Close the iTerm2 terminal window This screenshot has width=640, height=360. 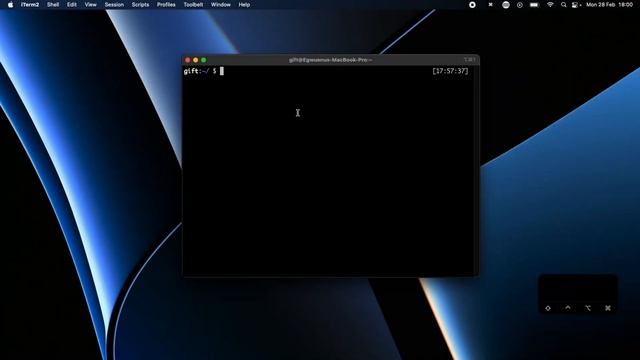[x=188, y=60]
